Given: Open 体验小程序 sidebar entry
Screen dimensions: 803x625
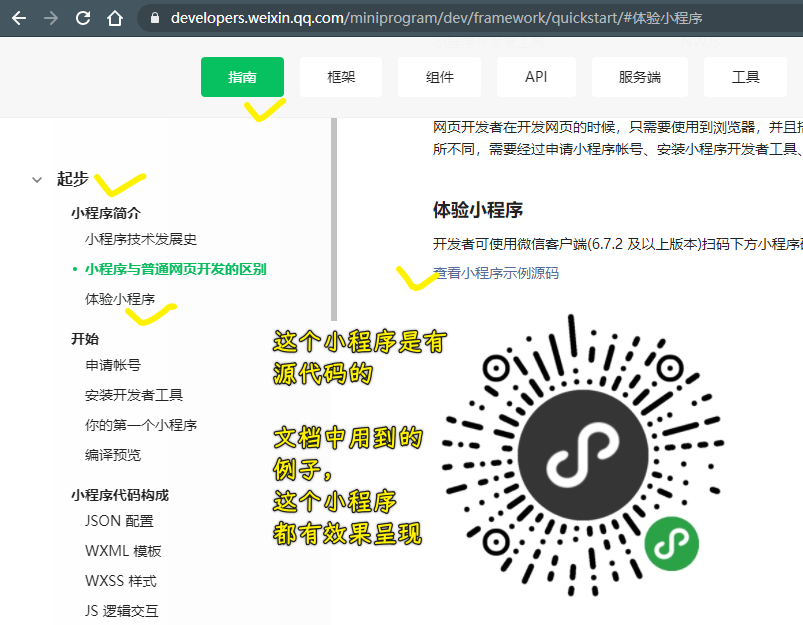Looking at the screenshot, I should [120, 299].
